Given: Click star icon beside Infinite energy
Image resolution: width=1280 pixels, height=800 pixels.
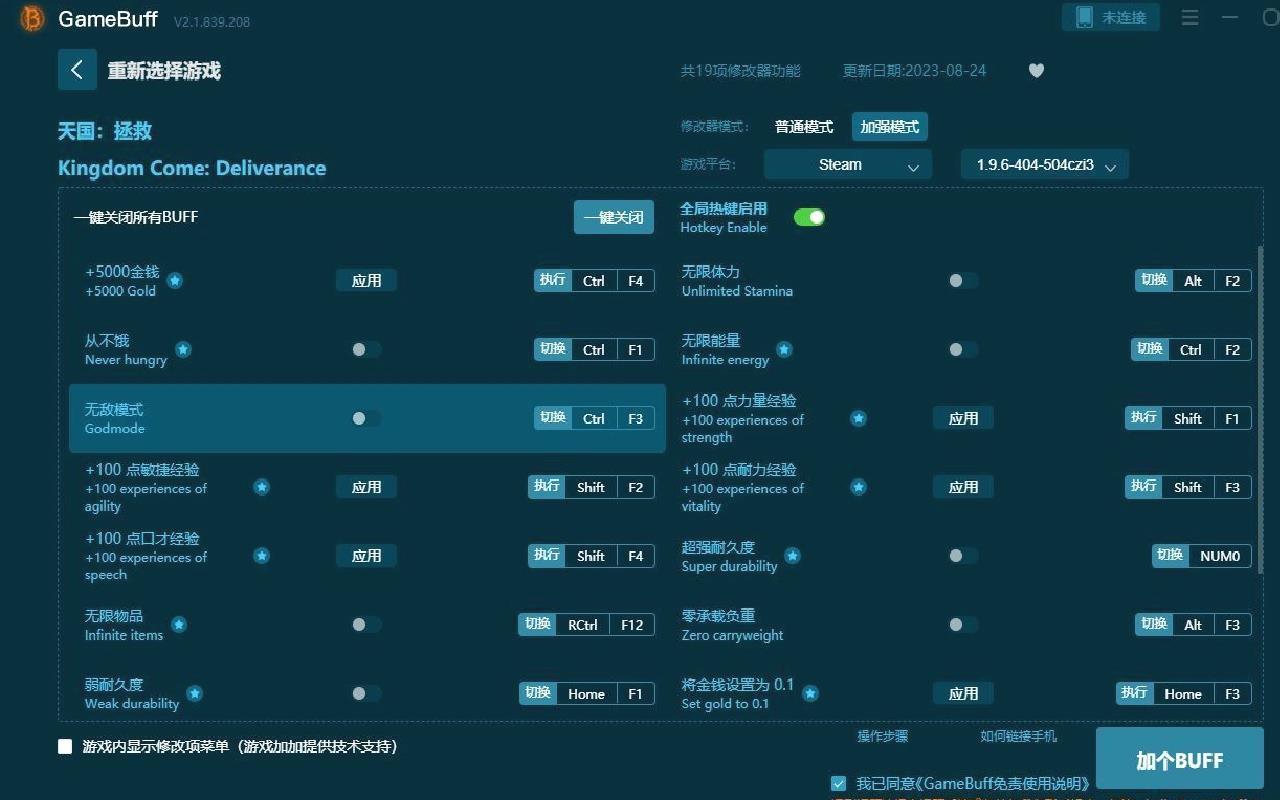Looking at the screenshot, I should click(x=784, y=349).
